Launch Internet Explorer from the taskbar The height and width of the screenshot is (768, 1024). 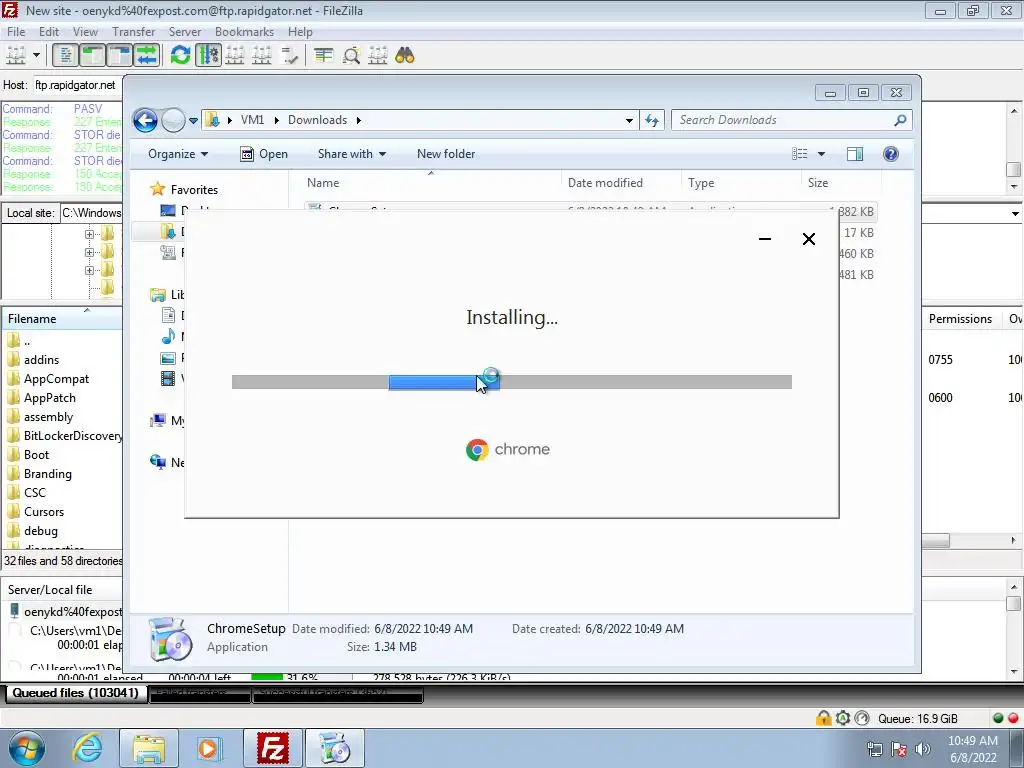(88, 748)
